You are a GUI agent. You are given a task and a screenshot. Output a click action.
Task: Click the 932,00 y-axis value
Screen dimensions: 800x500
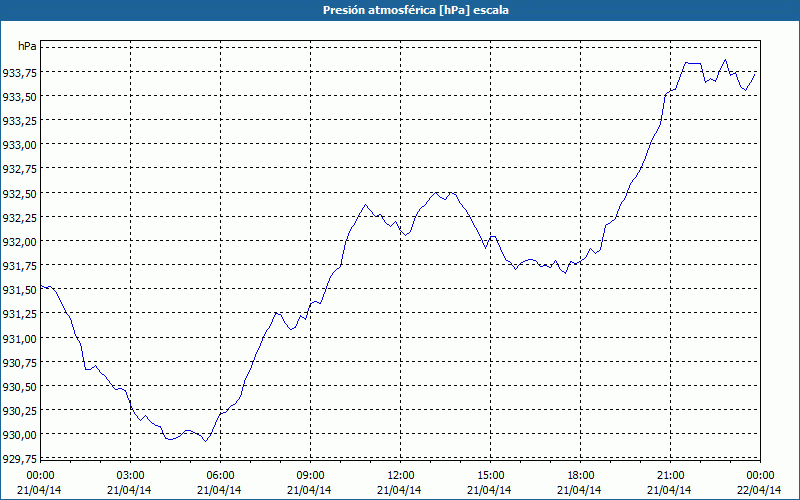click(19, 242)
